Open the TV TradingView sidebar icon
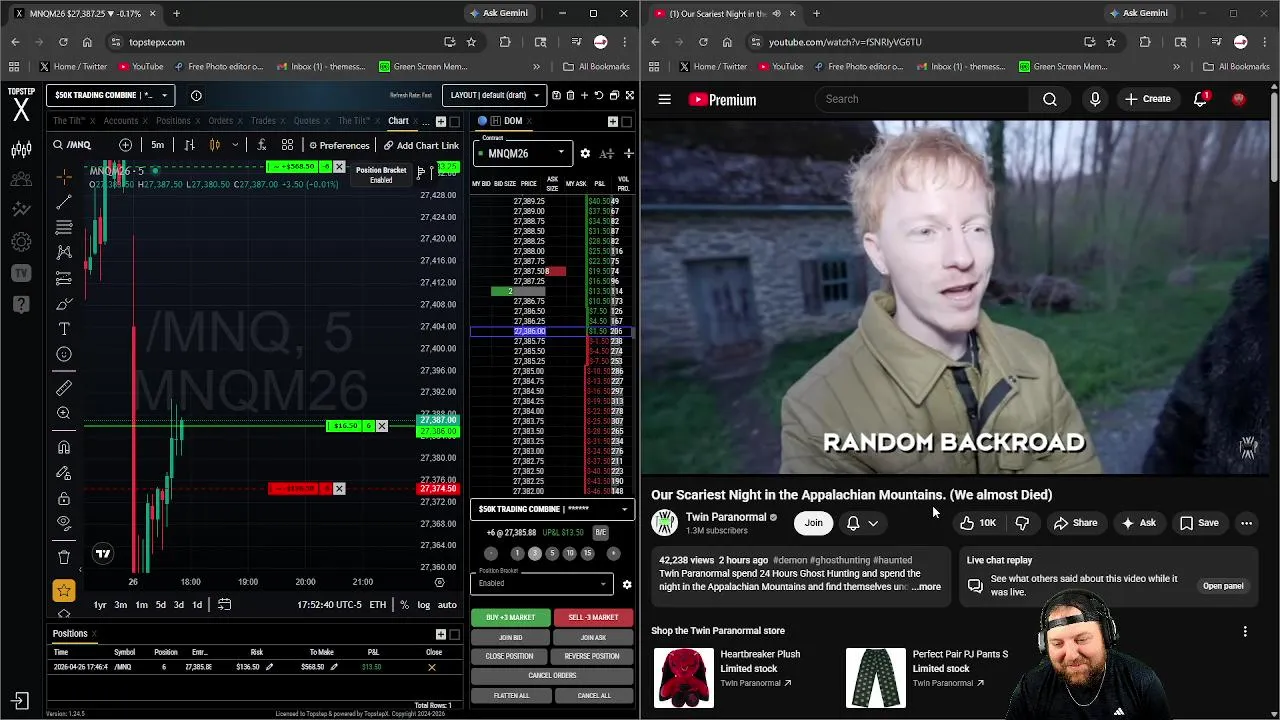This screenshot has height=720, width=1280. click(21, 273)
